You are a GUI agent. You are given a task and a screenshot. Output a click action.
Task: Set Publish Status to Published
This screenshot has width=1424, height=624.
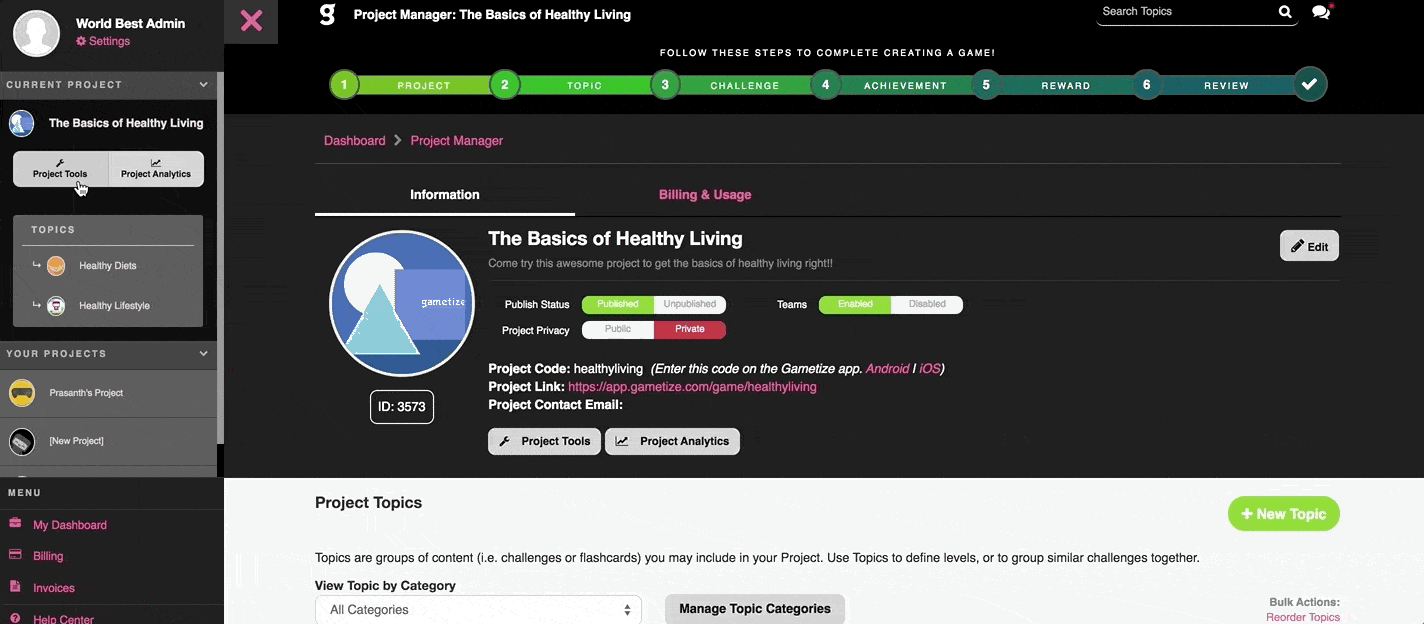(x=618, y=304)
